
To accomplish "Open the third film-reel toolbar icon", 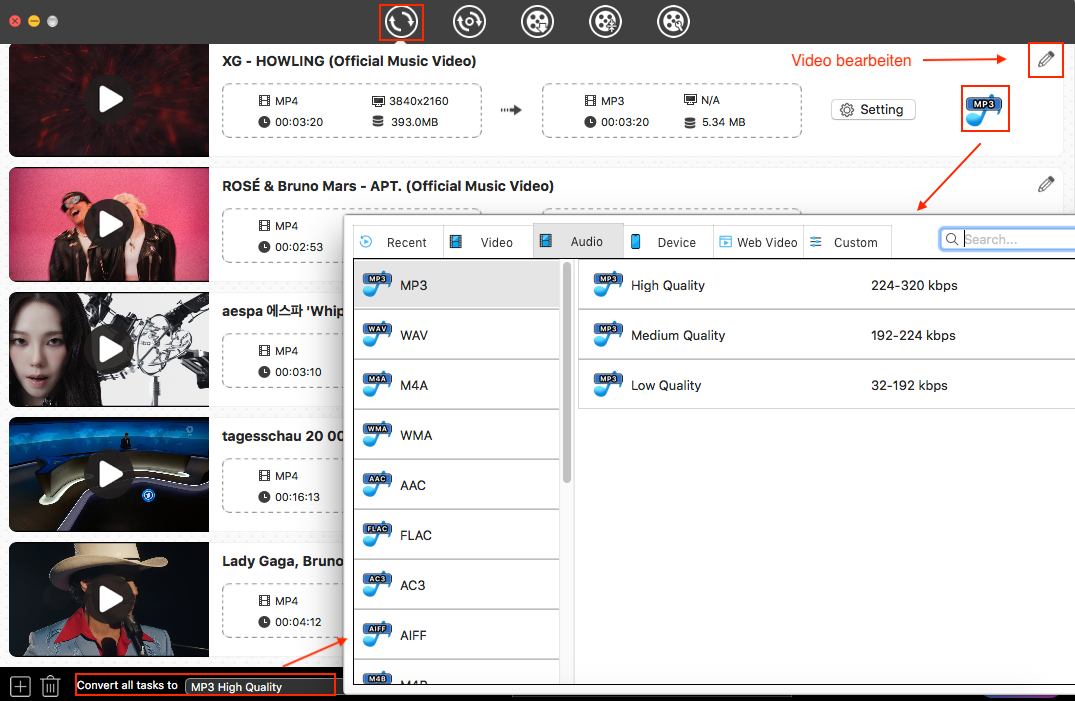I will 537,22.
